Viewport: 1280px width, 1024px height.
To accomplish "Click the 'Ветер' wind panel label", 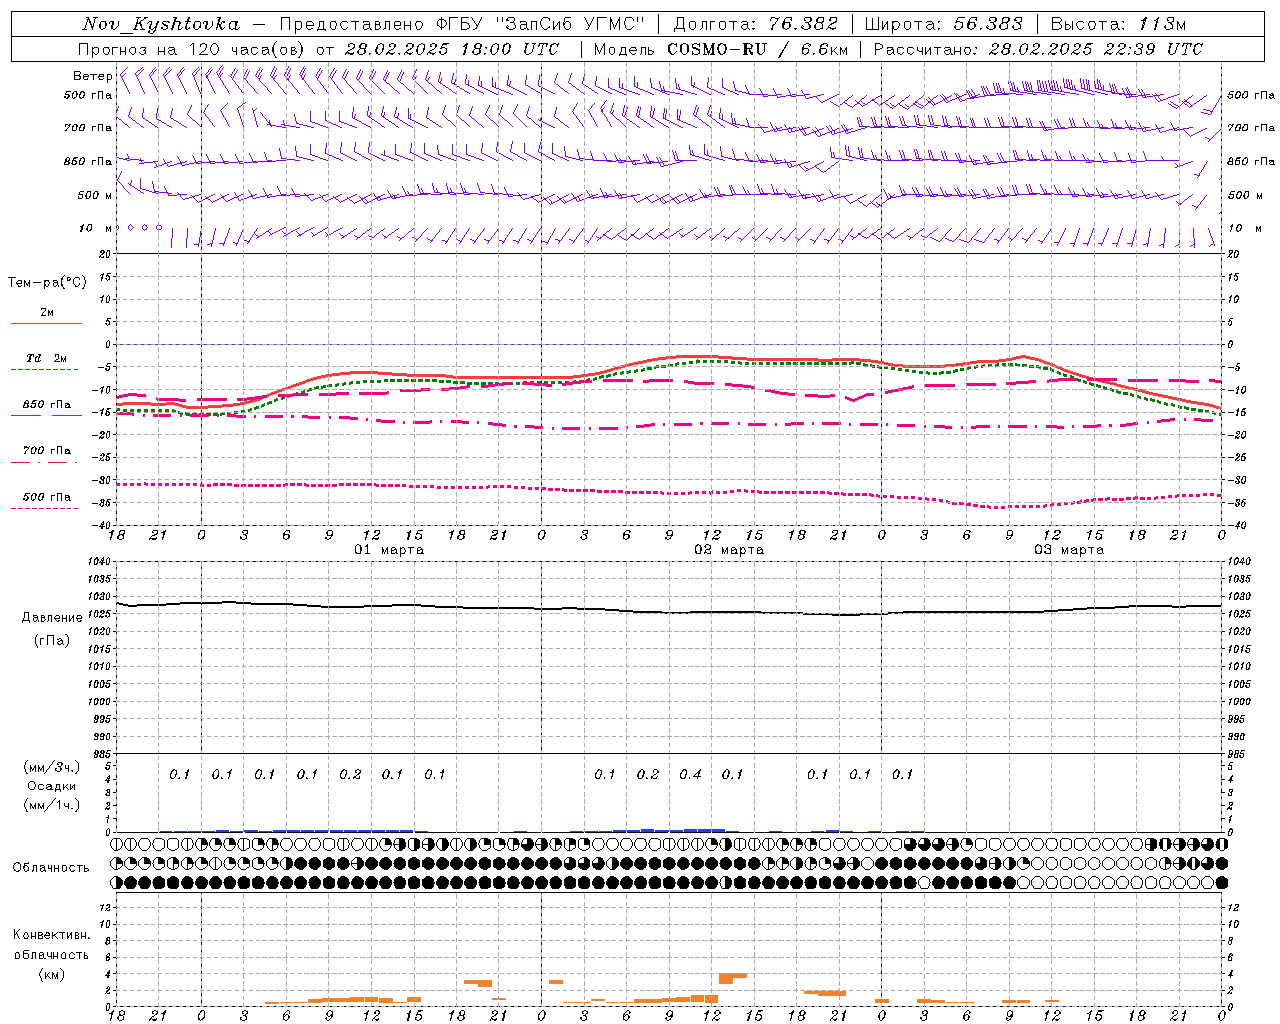I will 92,76.
